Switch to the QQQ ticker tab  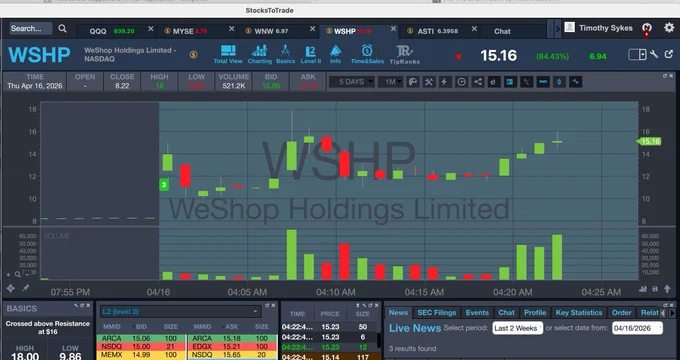[x=116, y=31]
